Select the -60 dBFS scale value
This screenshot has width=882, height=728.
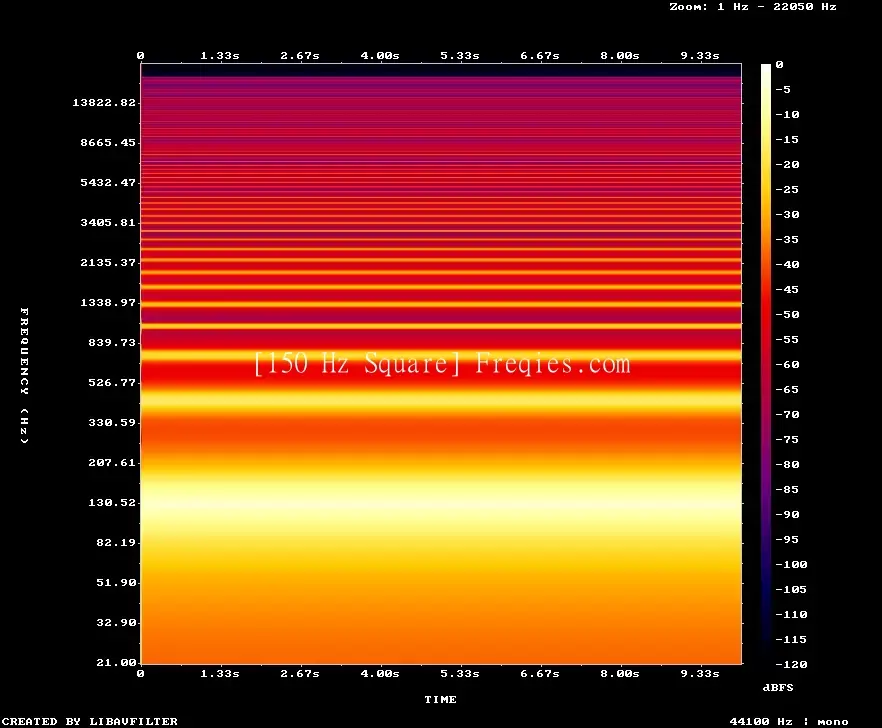(787, 364)
